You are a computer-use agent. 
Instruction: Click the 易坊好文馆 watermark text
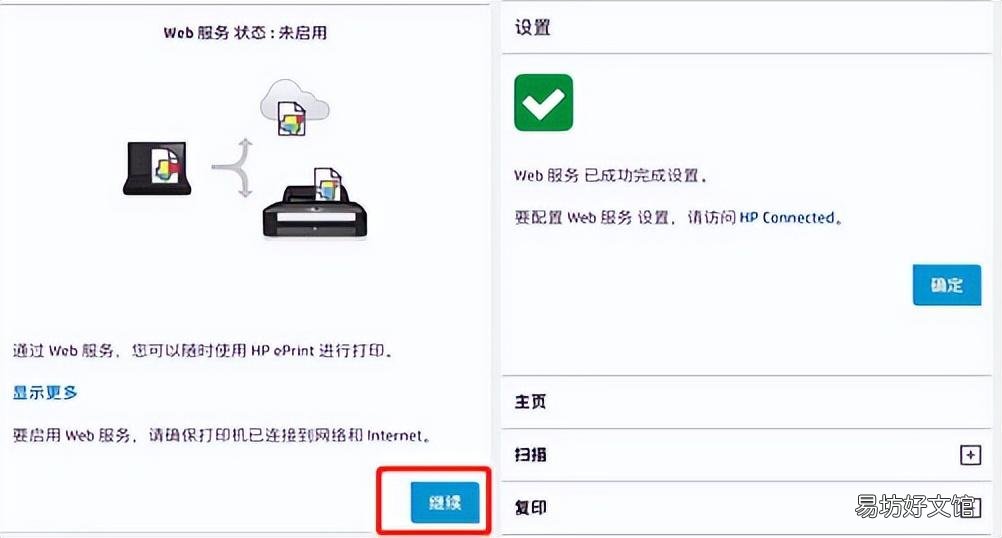click(916, 506)
